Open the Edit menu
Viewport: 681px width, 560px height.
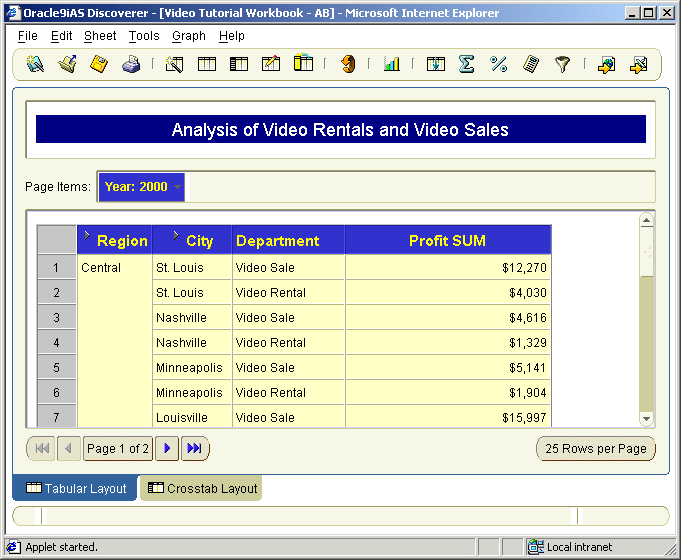[x=61, y=36]
